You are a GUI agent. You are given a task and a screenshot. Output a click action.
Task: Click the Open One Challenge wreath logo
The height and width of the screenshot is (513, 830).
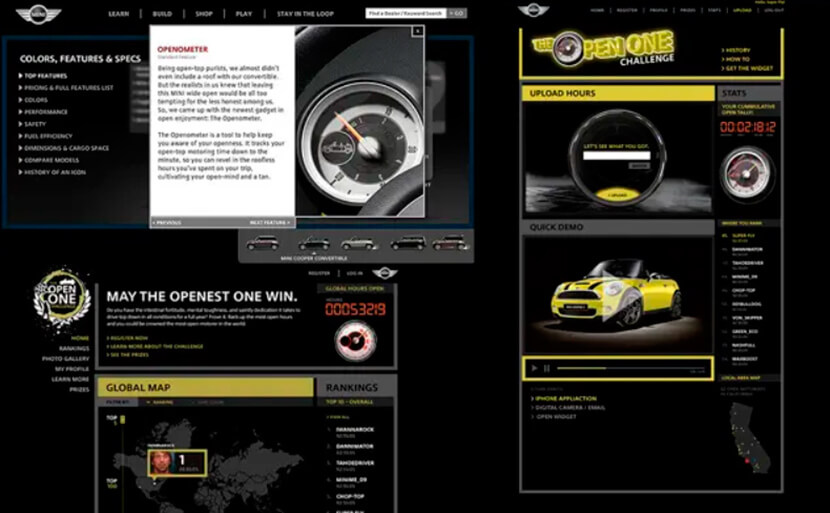[63, 299]
